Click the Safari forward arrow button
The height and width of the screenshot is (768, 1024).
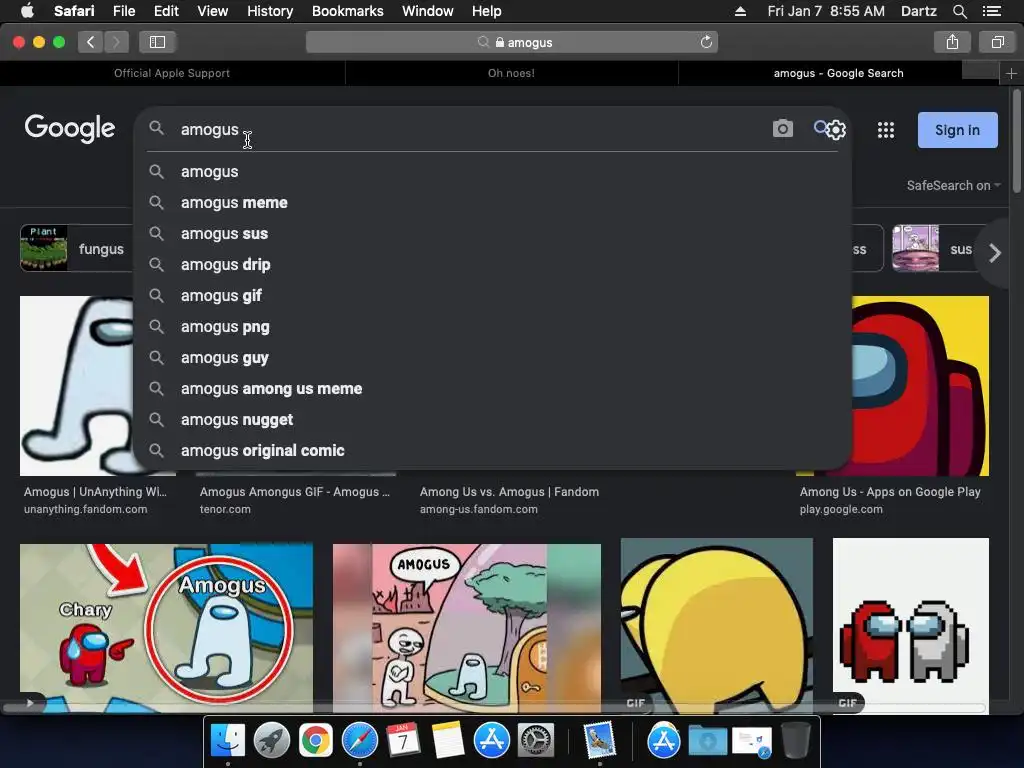point(116,42)
